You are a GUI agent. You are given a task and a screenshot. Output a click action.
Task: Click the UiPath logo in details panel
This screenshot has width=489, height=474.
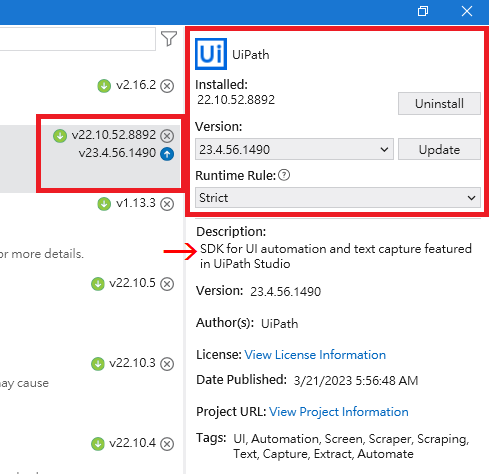click(x=211, y=54)
